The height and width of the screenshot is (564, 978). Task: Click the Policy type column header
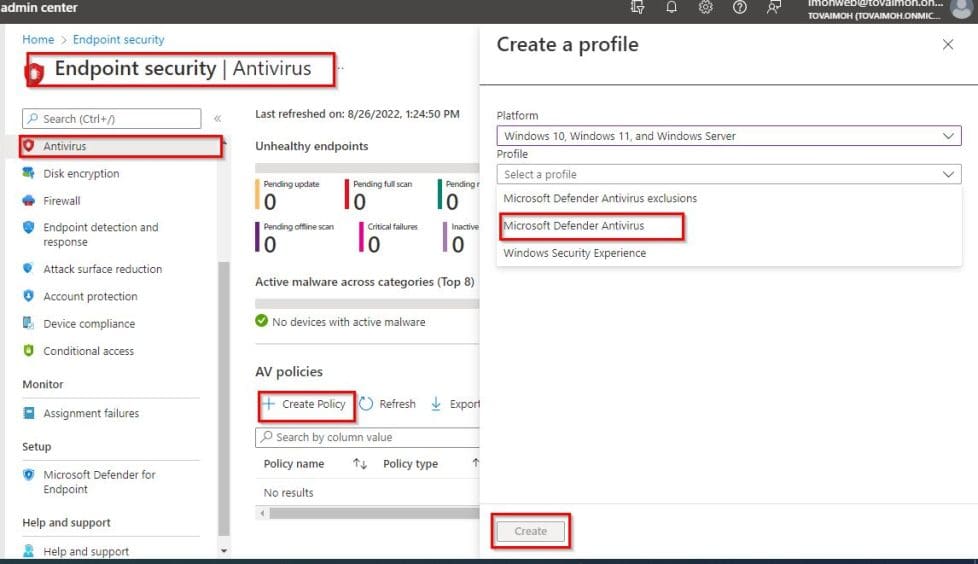[410, 464]
